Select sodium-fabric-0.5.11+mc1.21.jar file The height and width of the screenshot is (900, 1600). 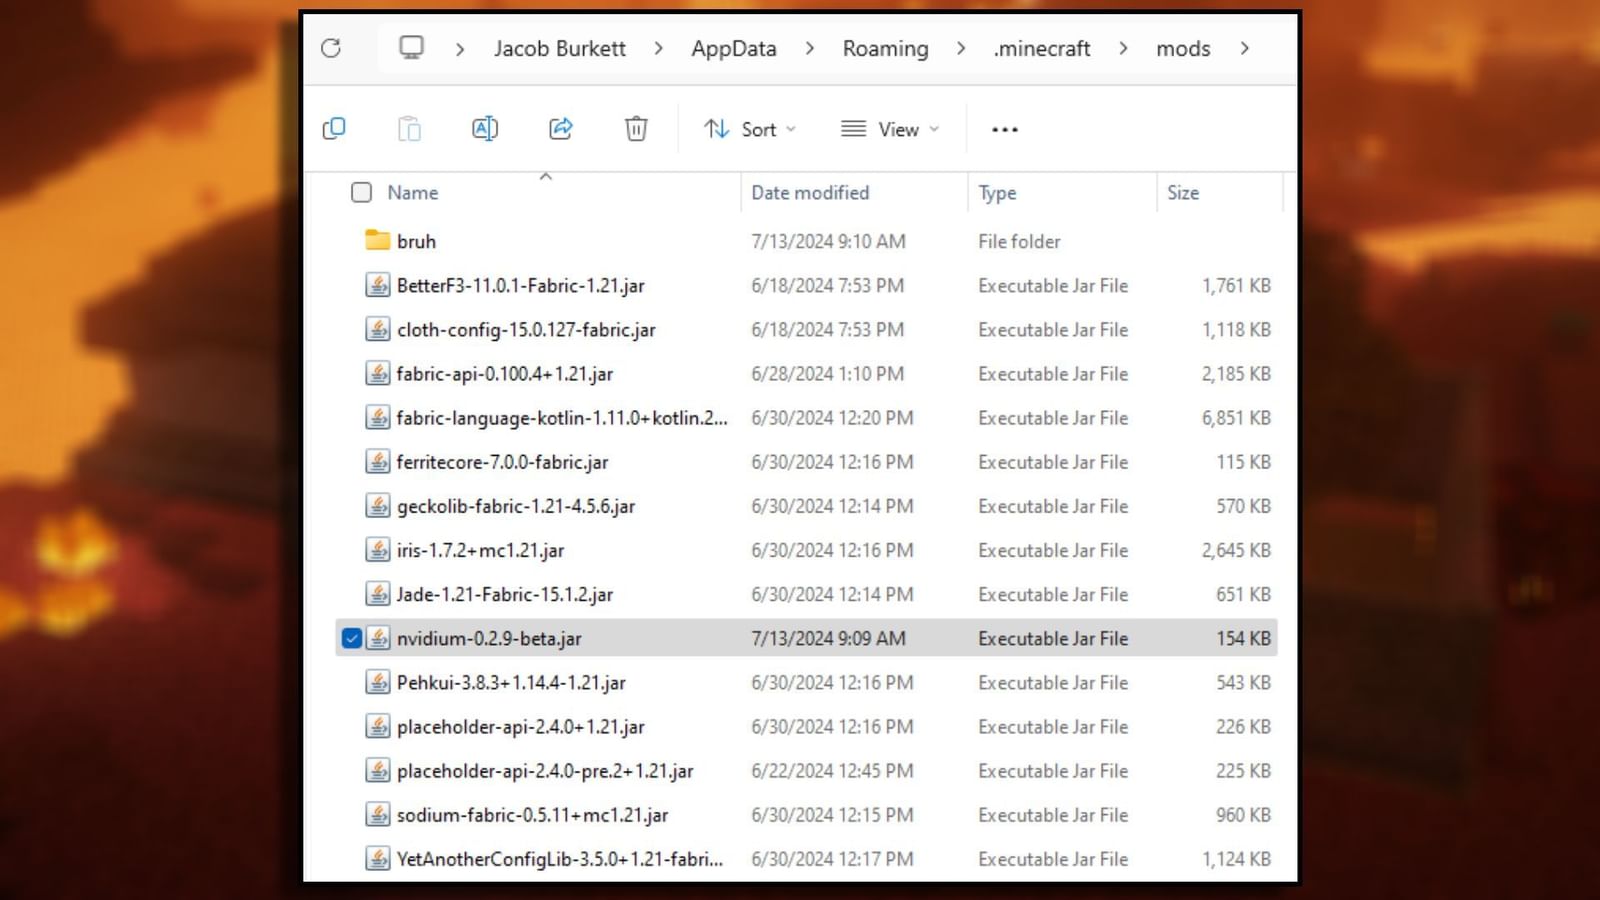pyautogui.click(x=532, y=815)
